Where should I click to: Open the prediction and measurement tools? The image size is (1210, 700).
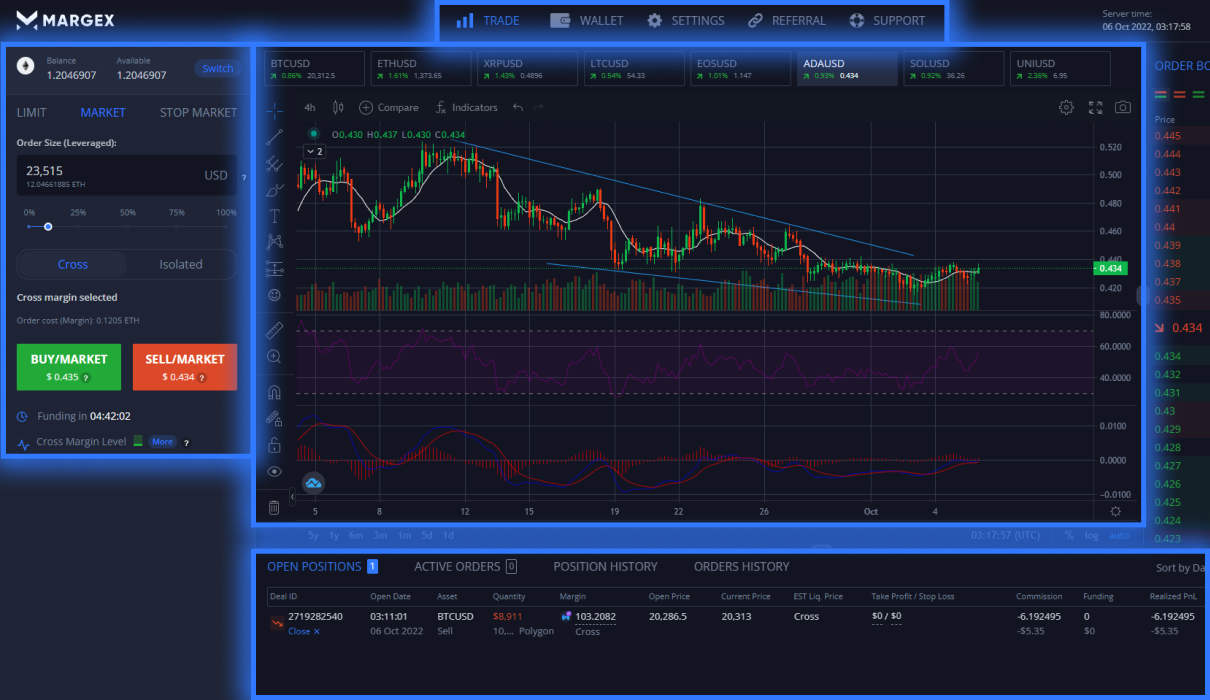click(274, 269)
